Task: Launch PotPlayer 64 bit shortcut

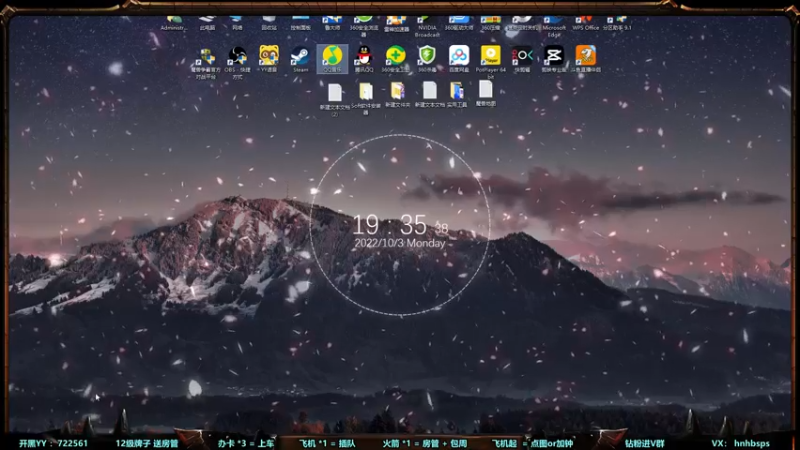Action: click(x=490, y=61)
